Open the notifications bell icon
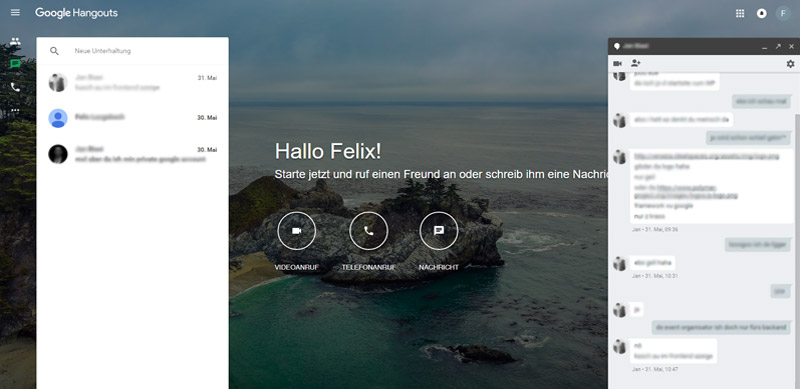The image size is (800, 389). tap(762, 13)
